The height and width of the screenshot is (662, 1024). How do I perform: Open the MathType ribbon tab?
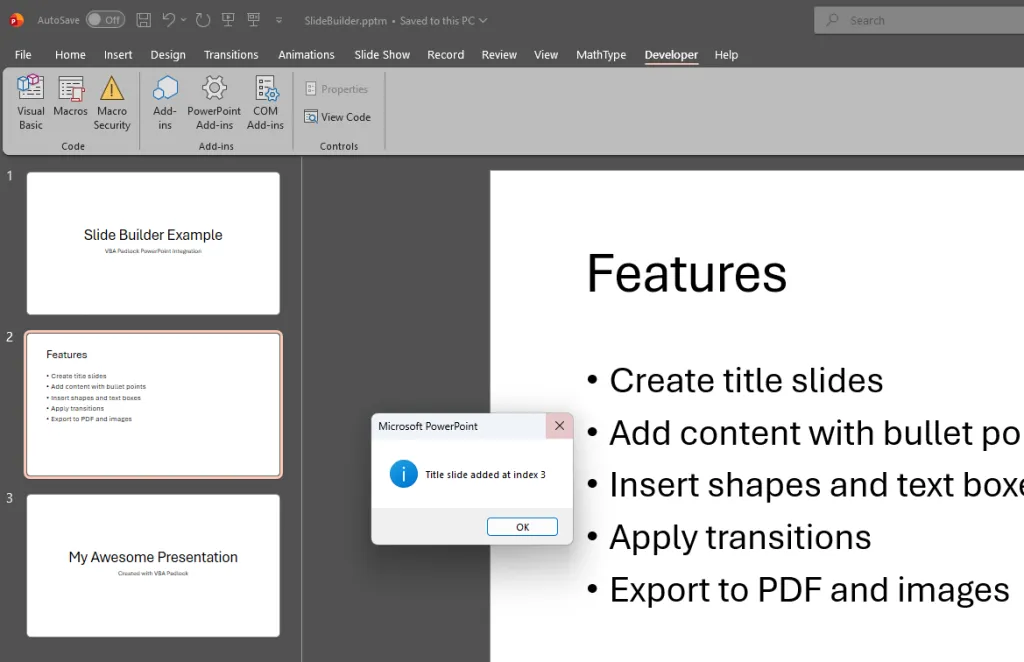[x=601, y=55]
